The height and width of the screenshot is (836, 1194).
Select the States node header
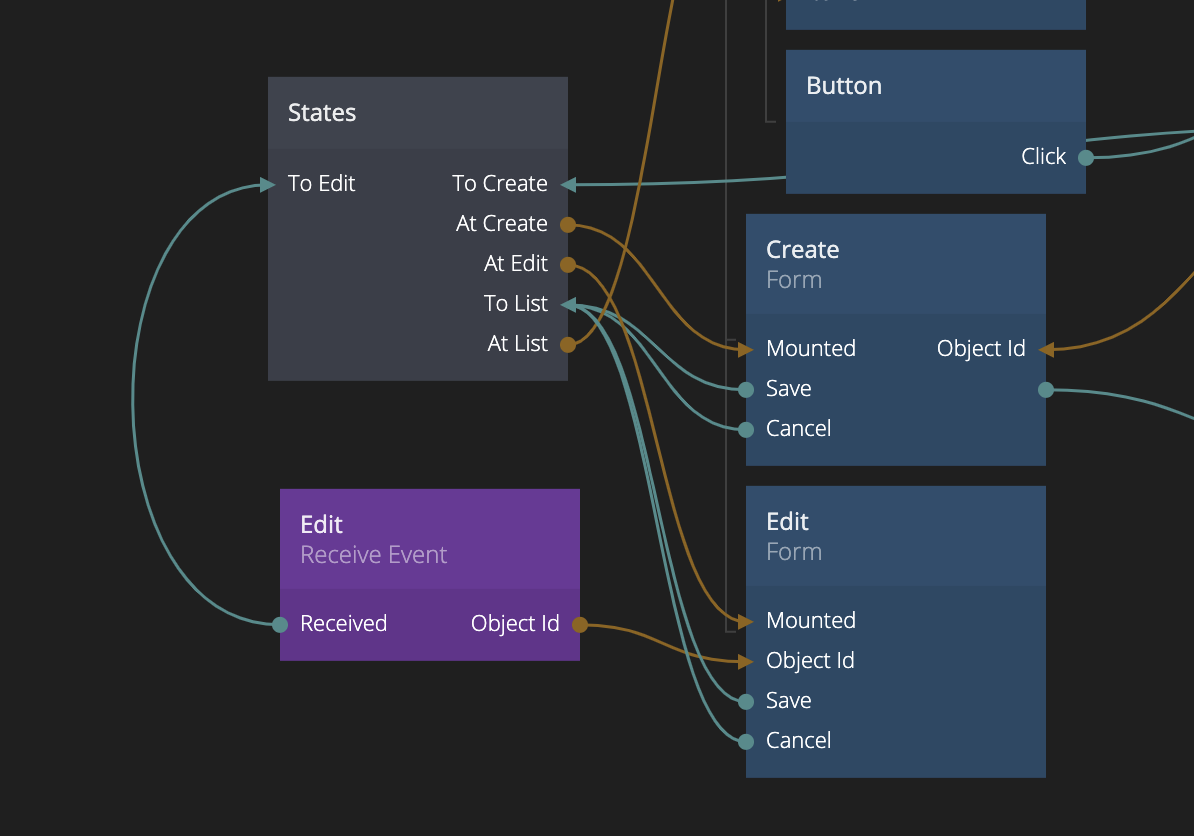click(417, 113)
